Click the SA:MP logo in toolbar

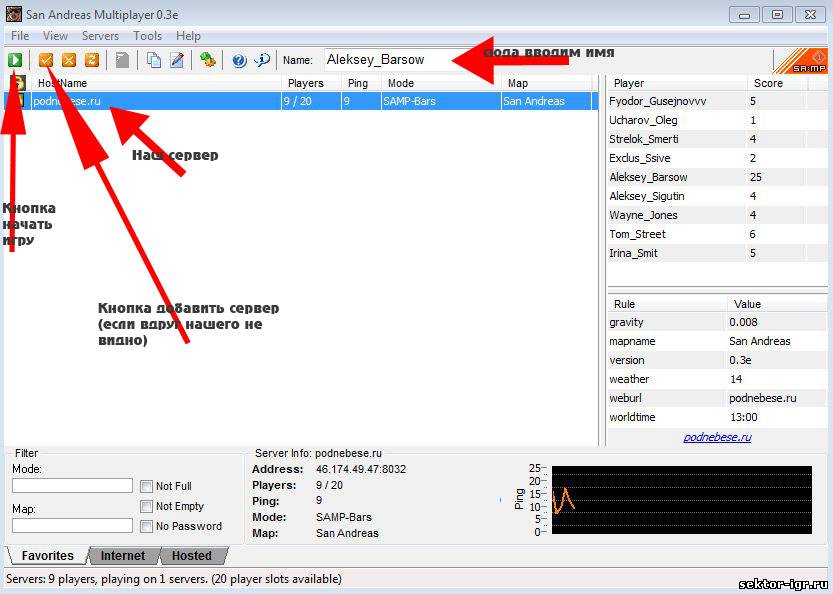[801, 61]
